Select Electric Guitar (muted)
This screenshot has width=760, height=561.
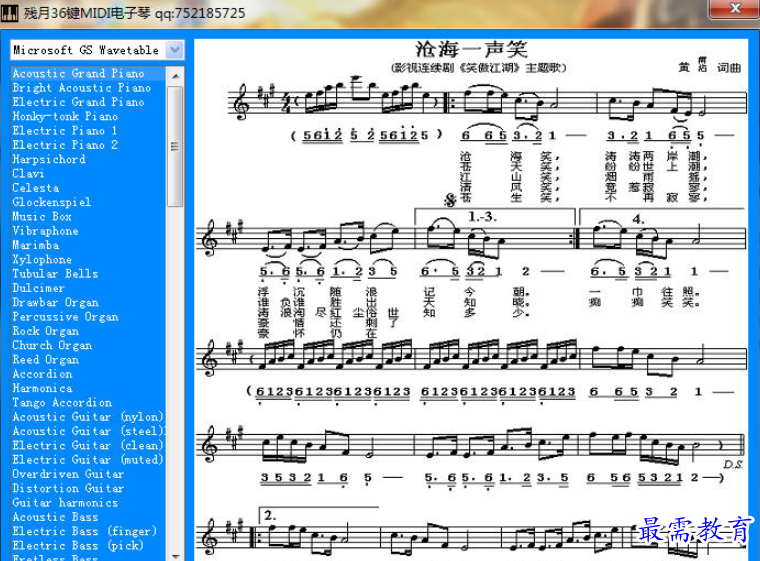click(88, 460)
